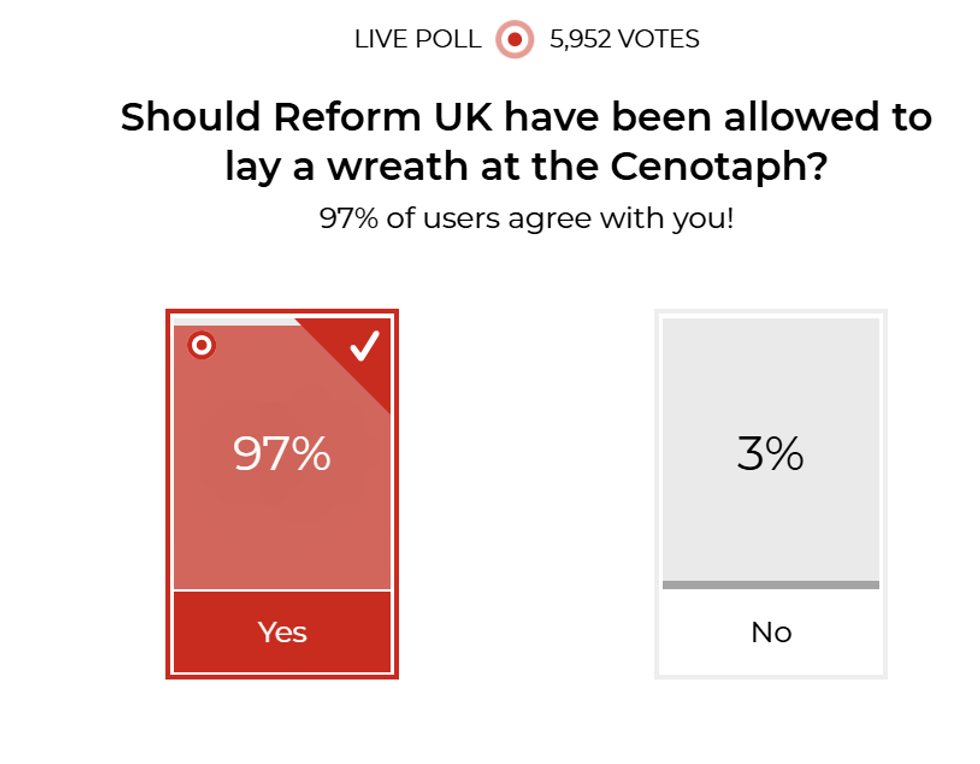The width and height of the screenshot is (980, 764).
Task: Click the 3% figure in the No card
Action: click(x=771, y=455)
